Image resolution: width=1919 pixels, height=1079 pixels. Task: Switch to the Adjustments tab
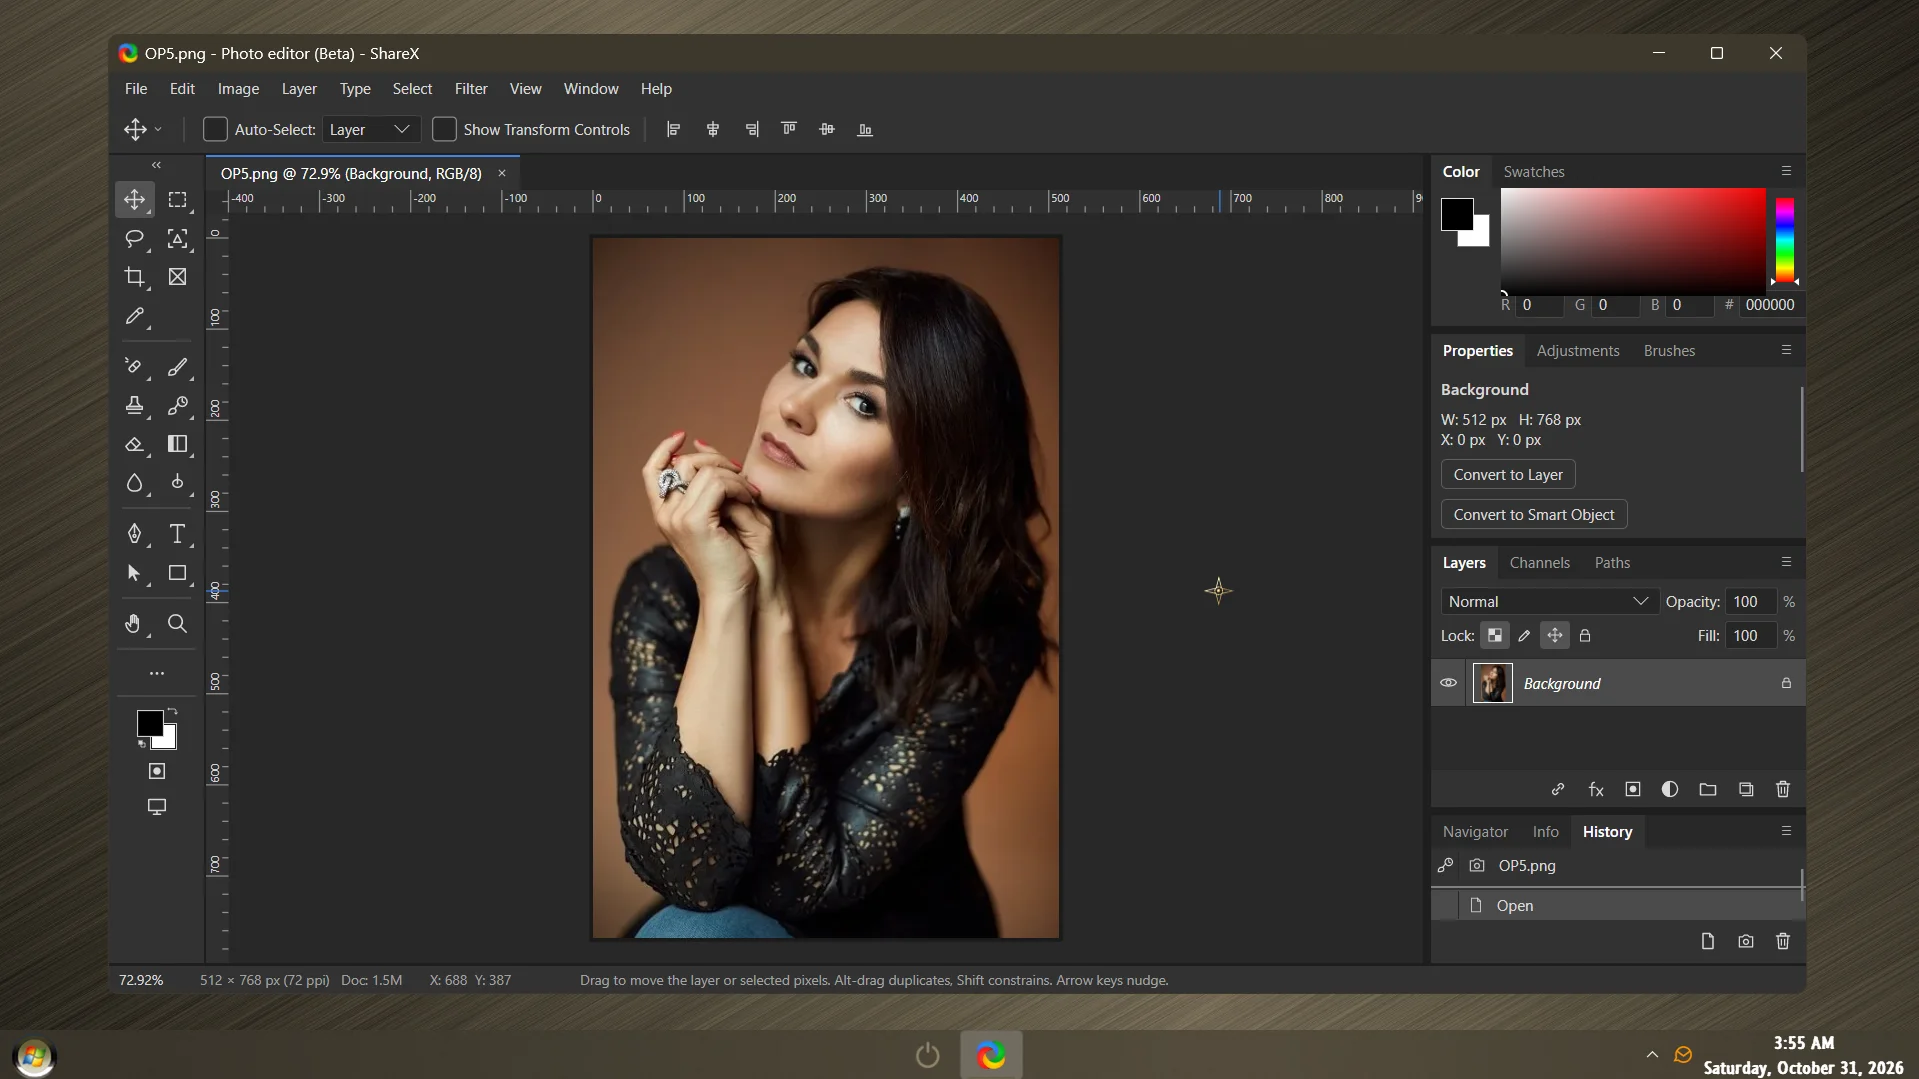click(1577, 350)
